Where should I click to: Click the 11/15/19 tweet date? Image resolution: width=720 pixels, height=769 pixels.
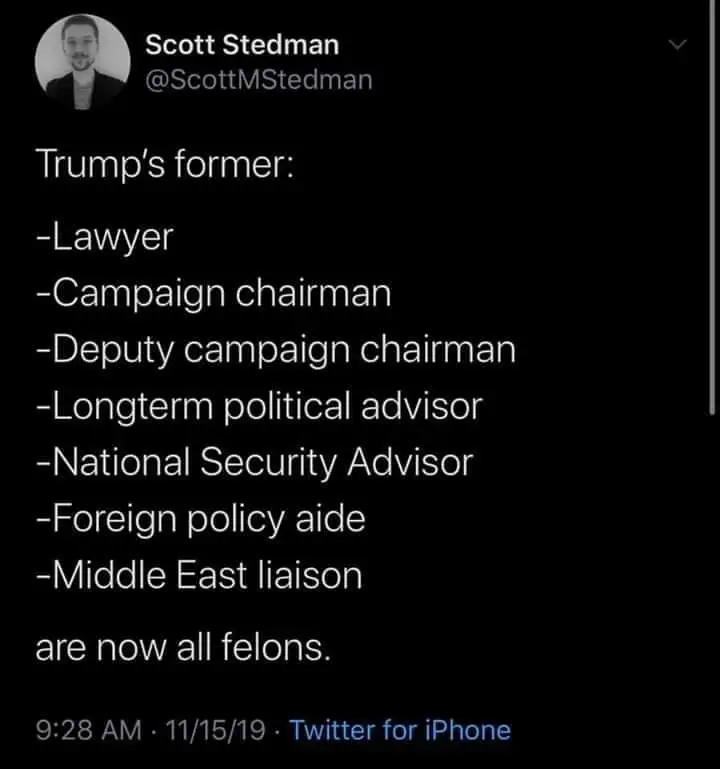pos(215,731)
